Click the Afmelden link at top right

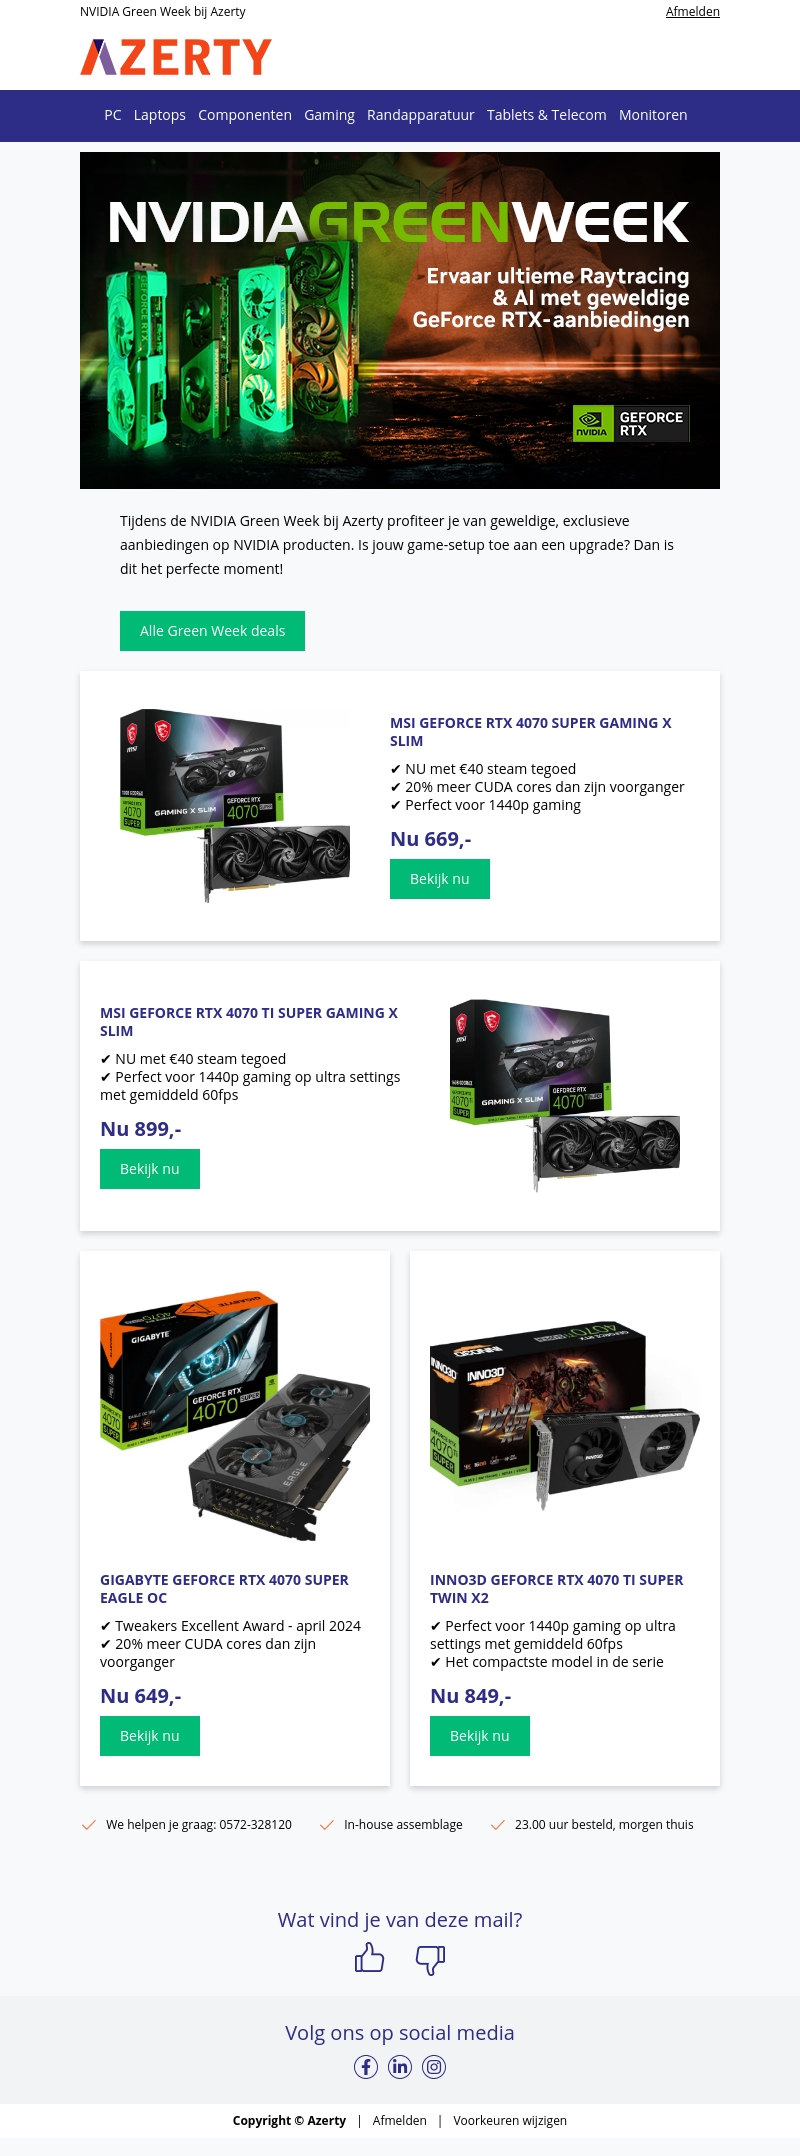693,12
